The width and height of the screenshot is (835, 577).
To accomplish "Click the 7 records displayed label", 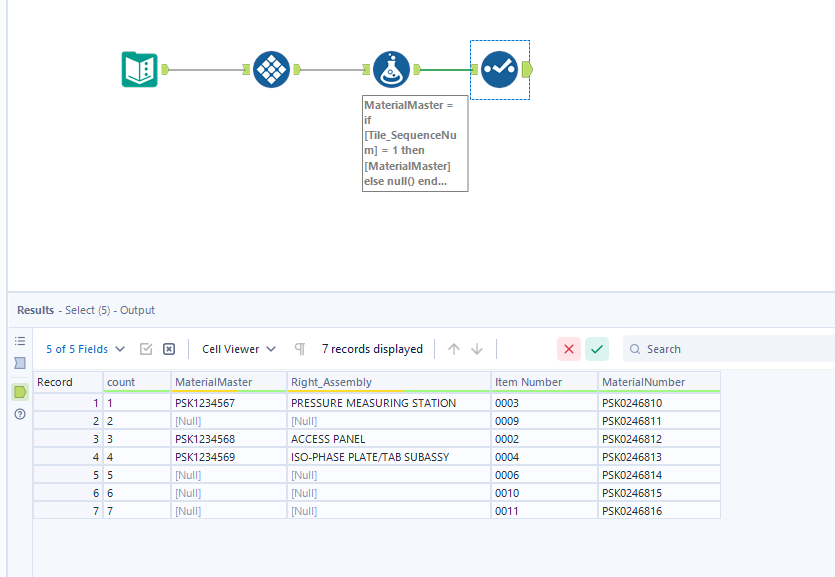I will (x=372, y=349).
